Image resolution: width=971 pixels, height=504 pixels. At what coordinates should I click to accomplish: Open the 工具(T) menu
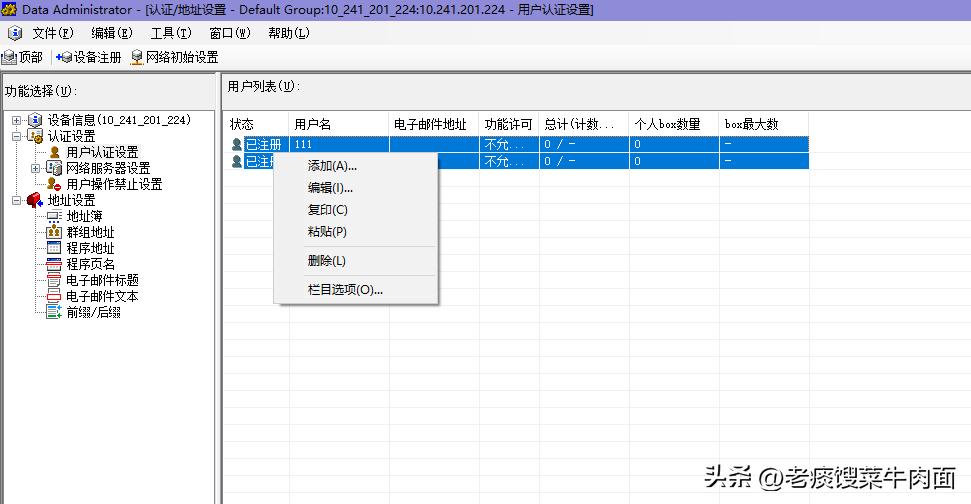click(170, 33)
